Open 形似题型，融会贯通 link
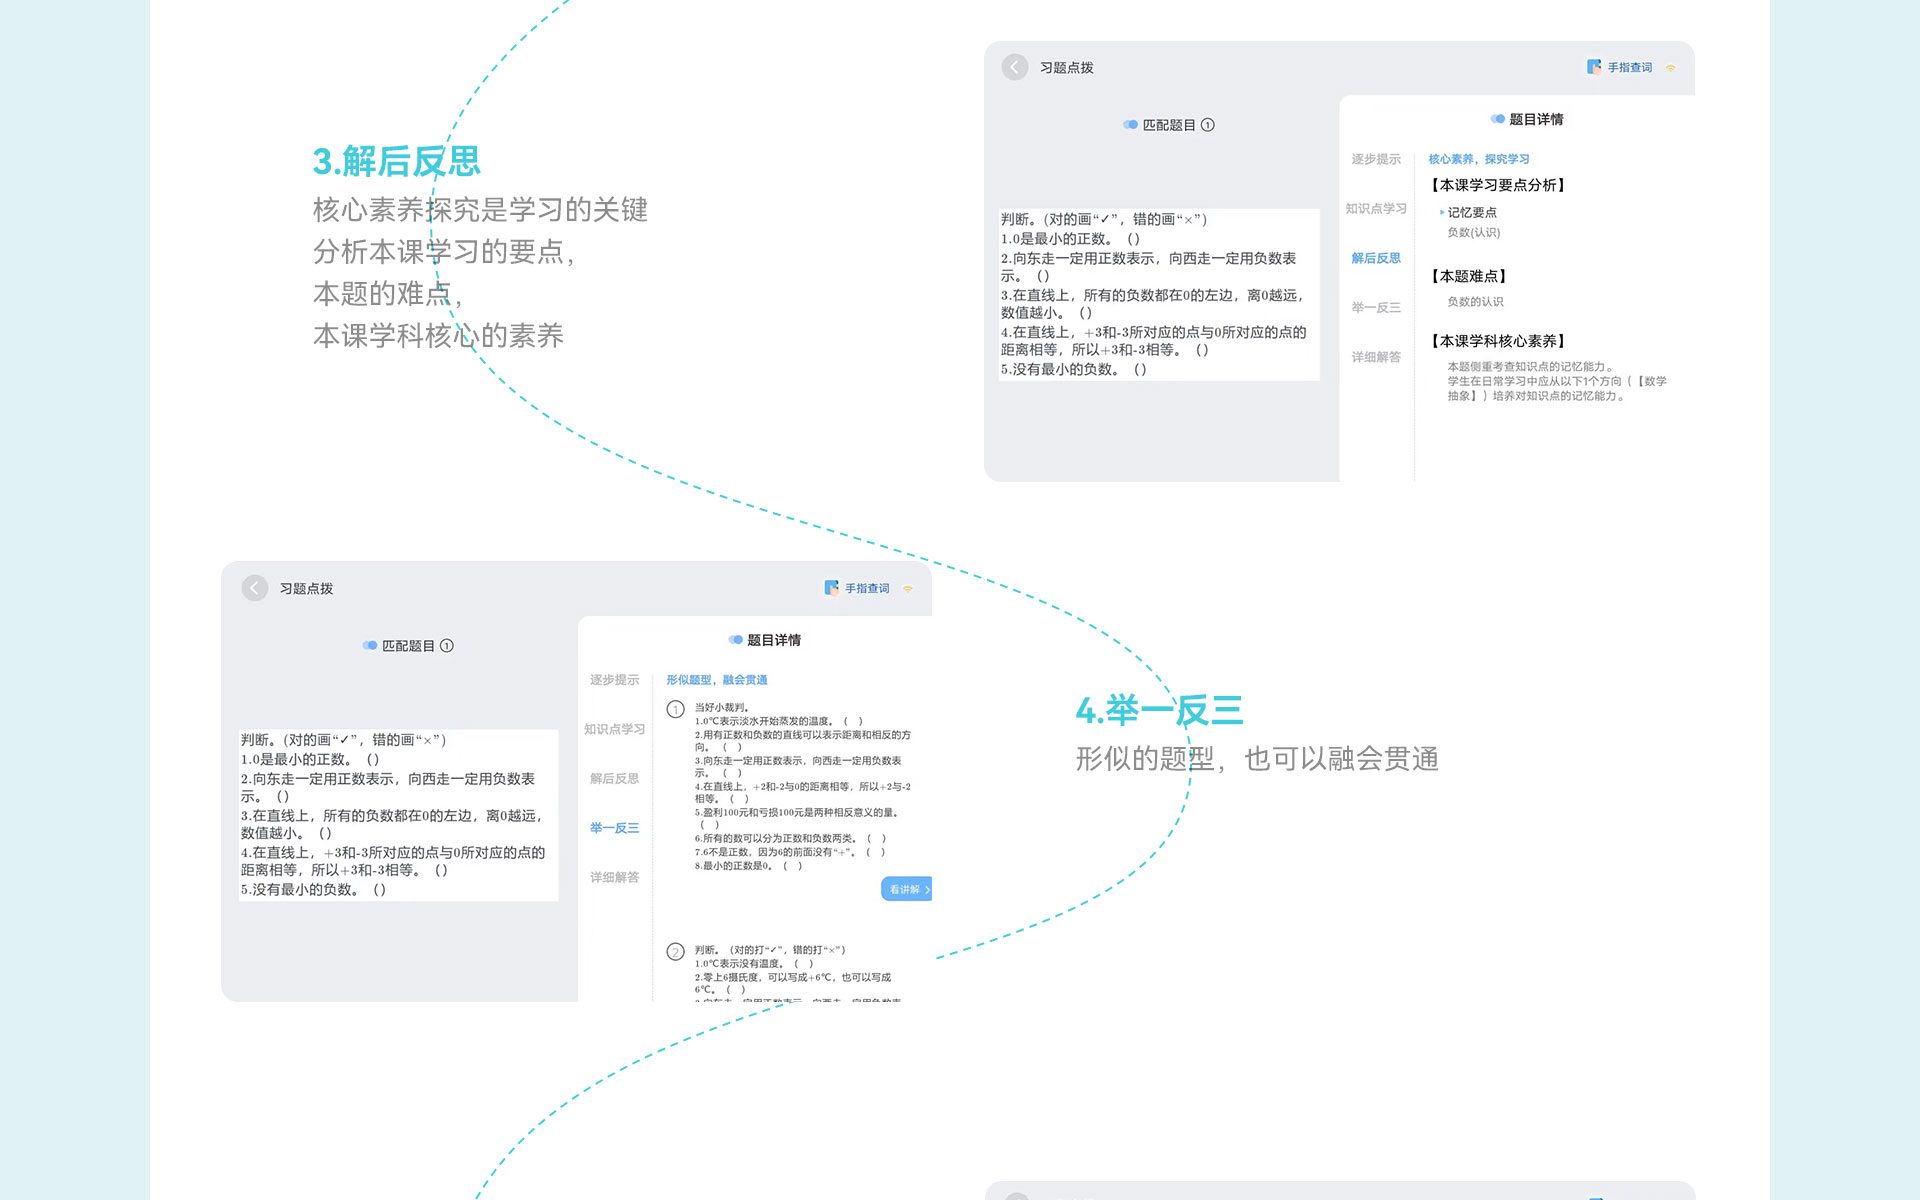This screenshot has width=1920, height=1200. point(716,680)
